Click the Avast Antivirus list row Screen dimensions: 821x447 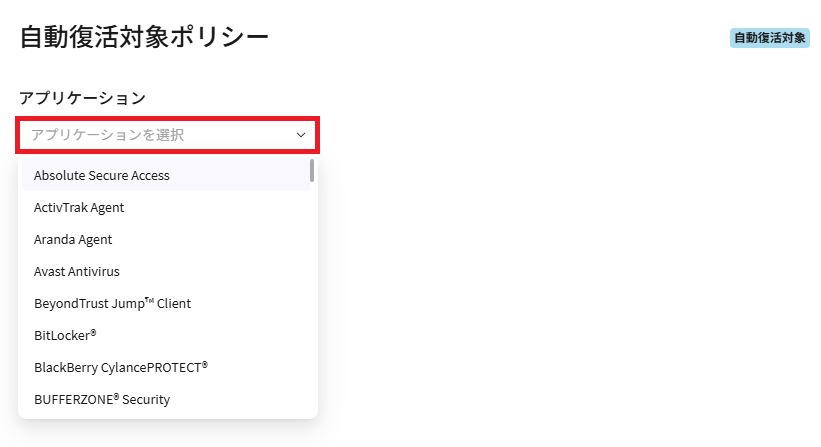coord(165,272)
